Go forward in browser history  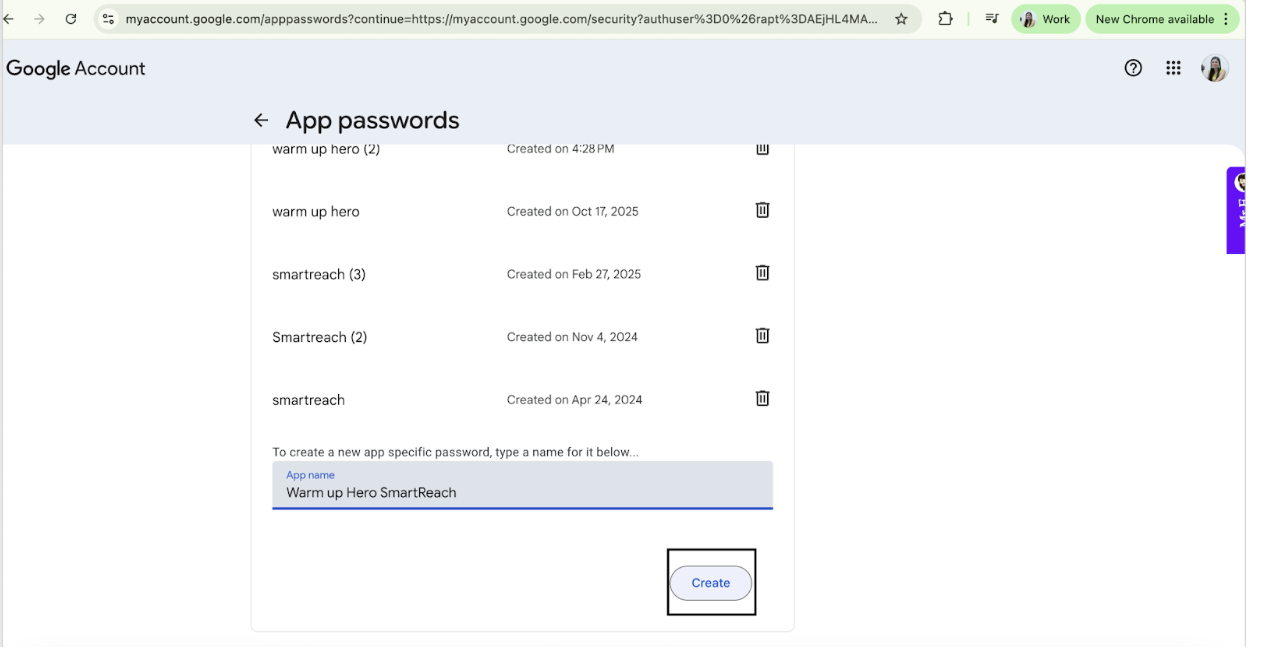pyautogui.click(x=40, y=19)
